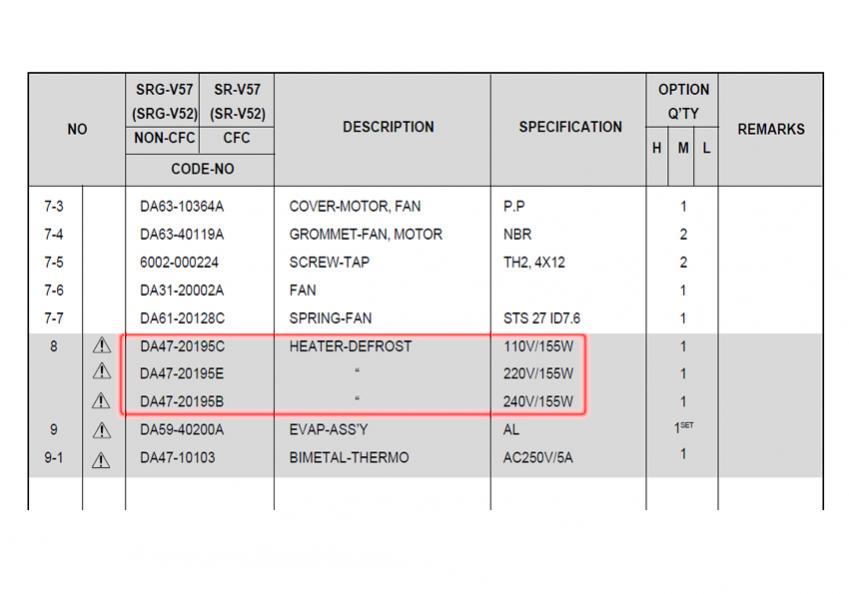The image size is (849, 594).
Task: Select the STS 27 ID7.6 specification
Action: [x=542, y=318]
